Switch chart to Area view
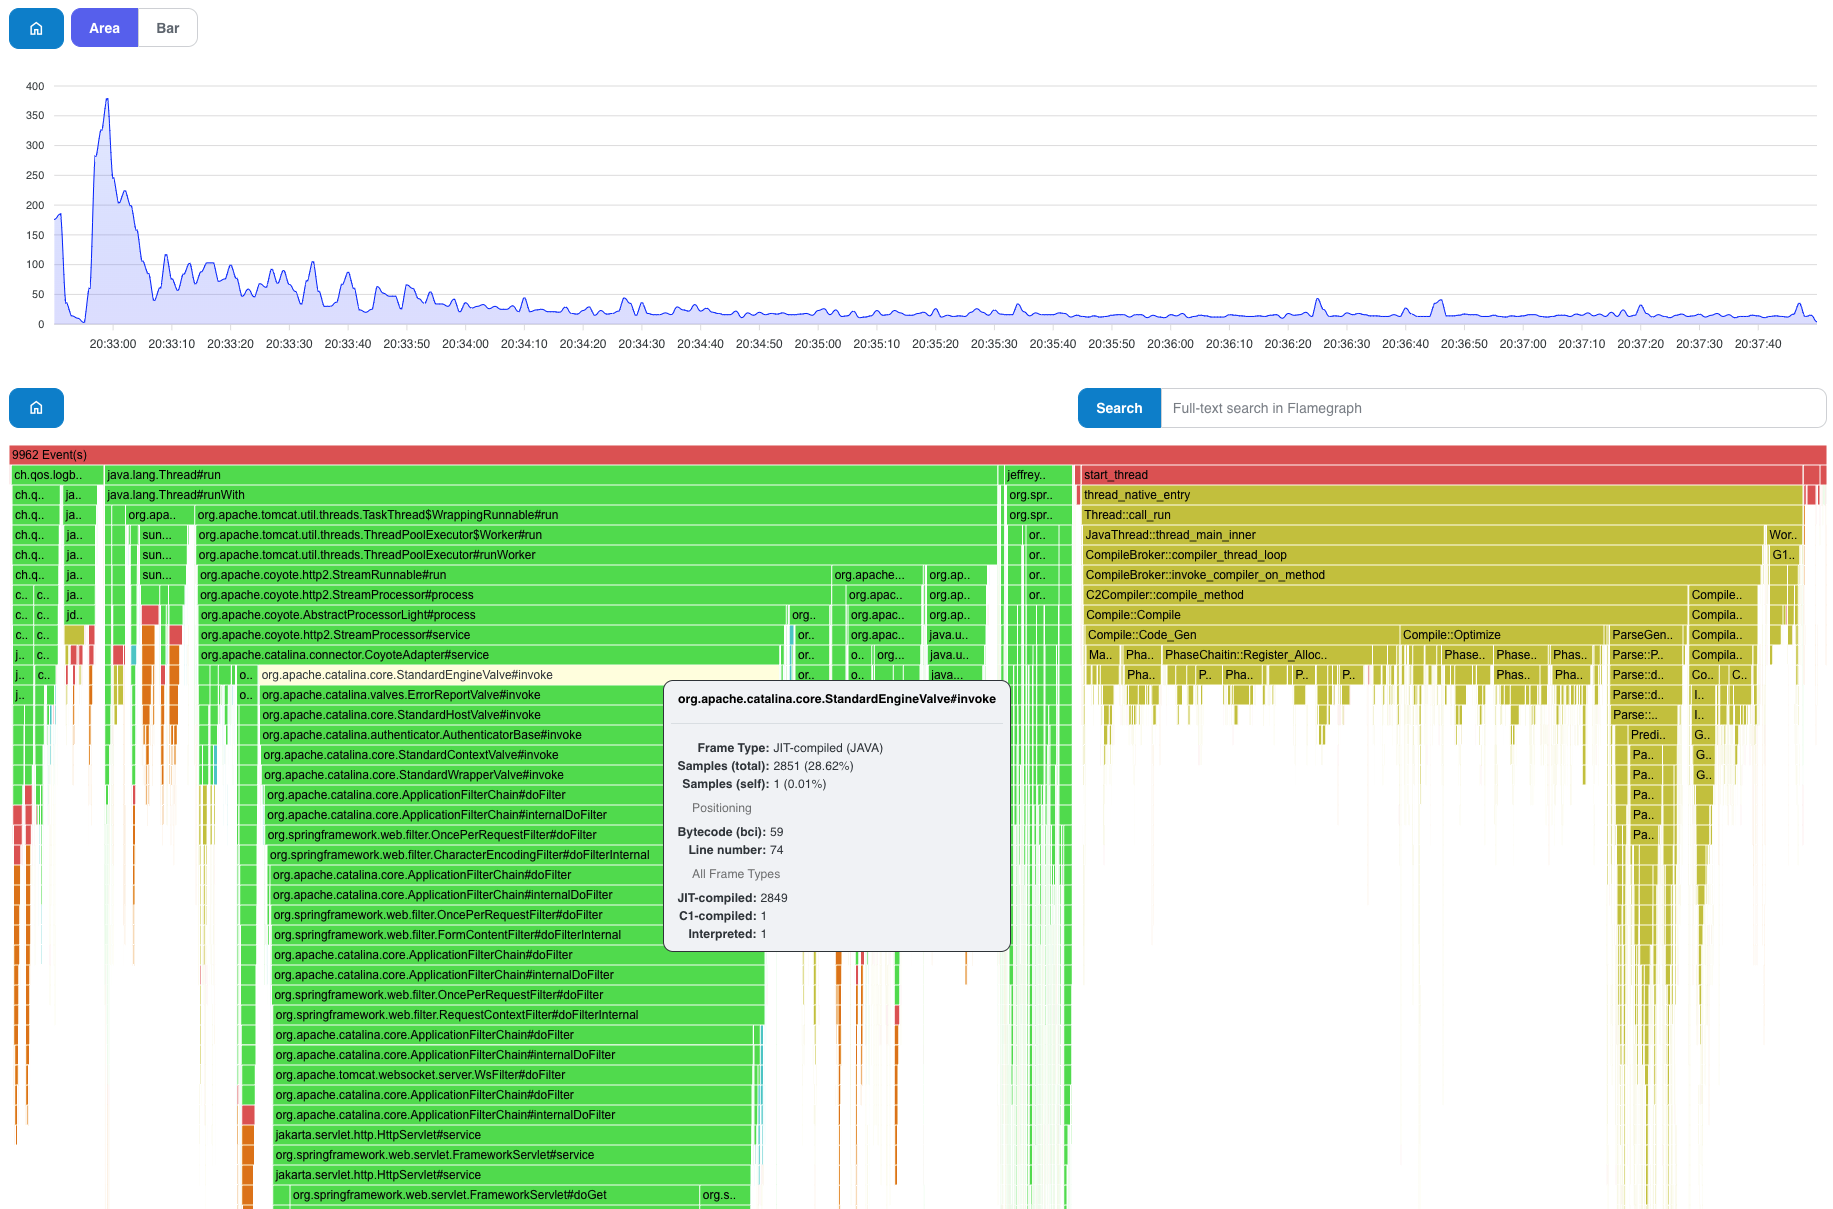This screenshot has height=1209, width=1833. 104,28
